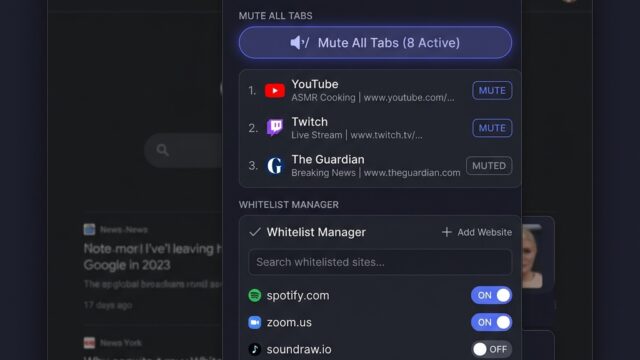Mute the Twitch tab

pos(492,128)
